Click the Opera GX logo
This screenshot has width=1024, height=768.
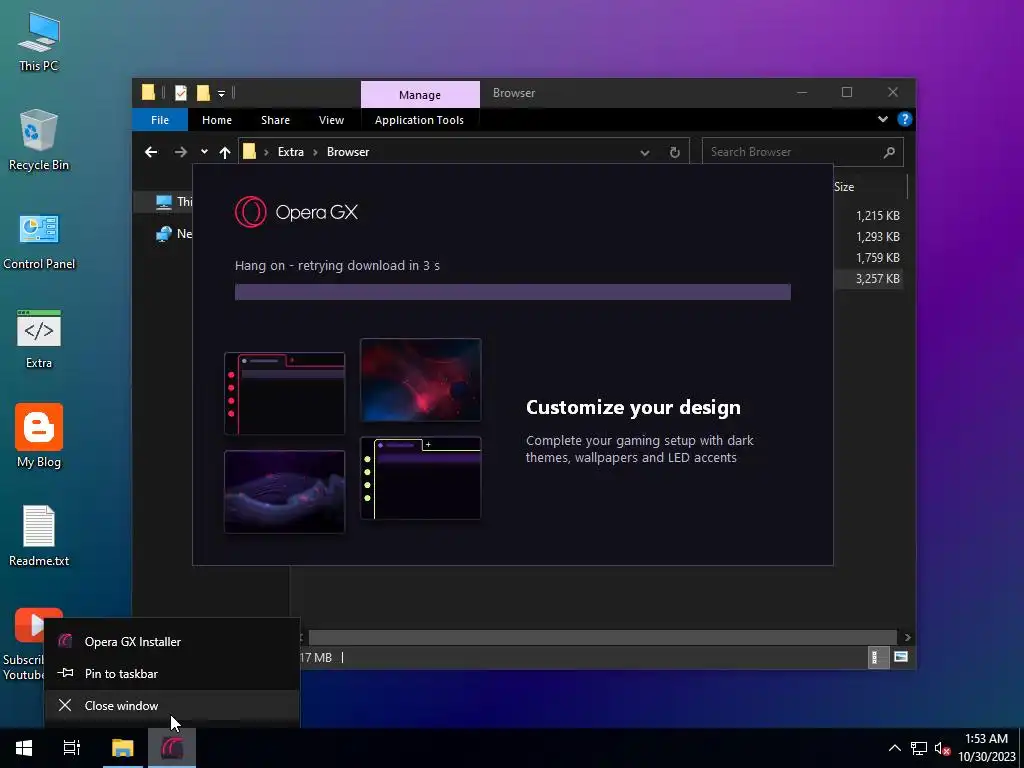point(296,212)
